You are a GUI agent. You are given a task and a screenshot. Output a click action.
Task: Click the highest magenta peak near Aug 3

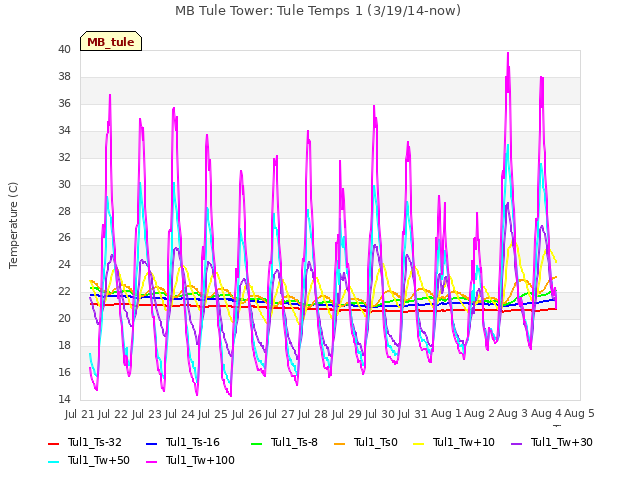[508, 53]
